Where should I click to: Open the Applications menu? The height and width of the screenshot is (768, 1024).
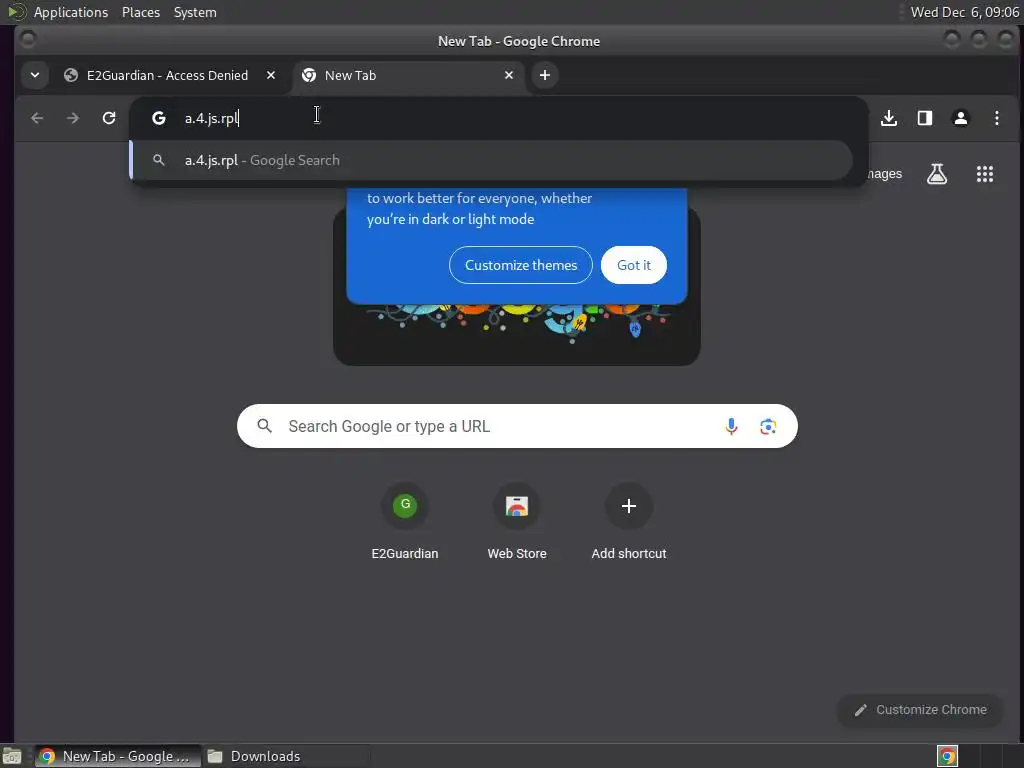tap(71, 12)
